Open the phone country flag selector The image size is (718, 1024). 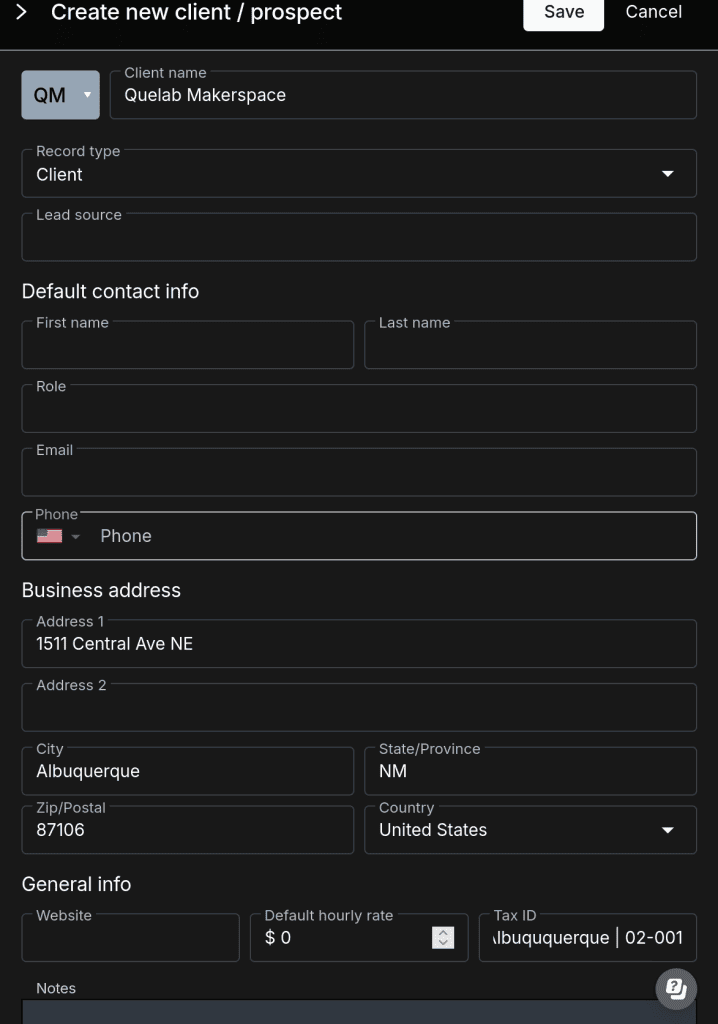[x=58, y=536]
